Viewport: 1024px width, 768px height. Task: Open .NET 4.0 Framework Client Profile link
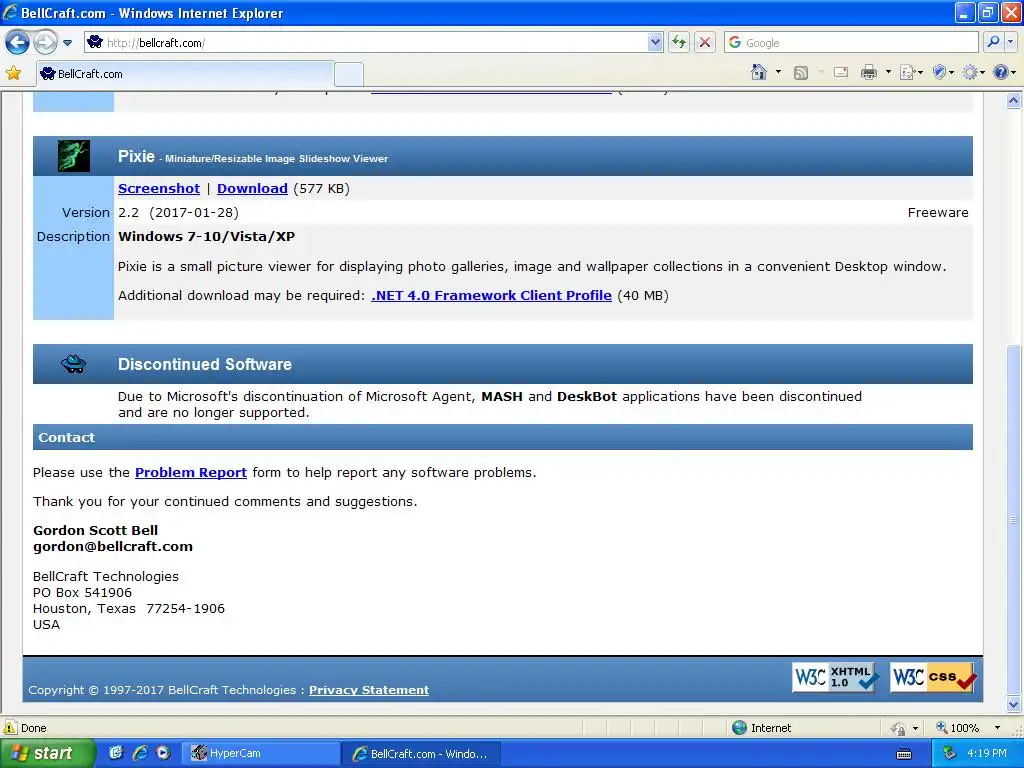pyautogui.click(x=491, y=296)
